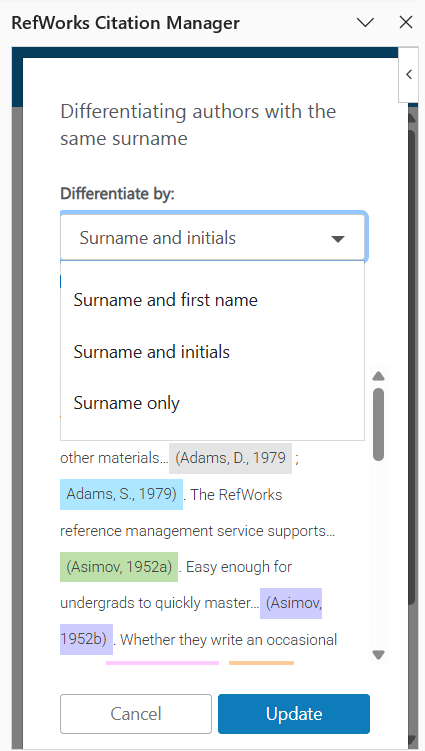Click the 'Differentiate by:' label

[117, 193]
